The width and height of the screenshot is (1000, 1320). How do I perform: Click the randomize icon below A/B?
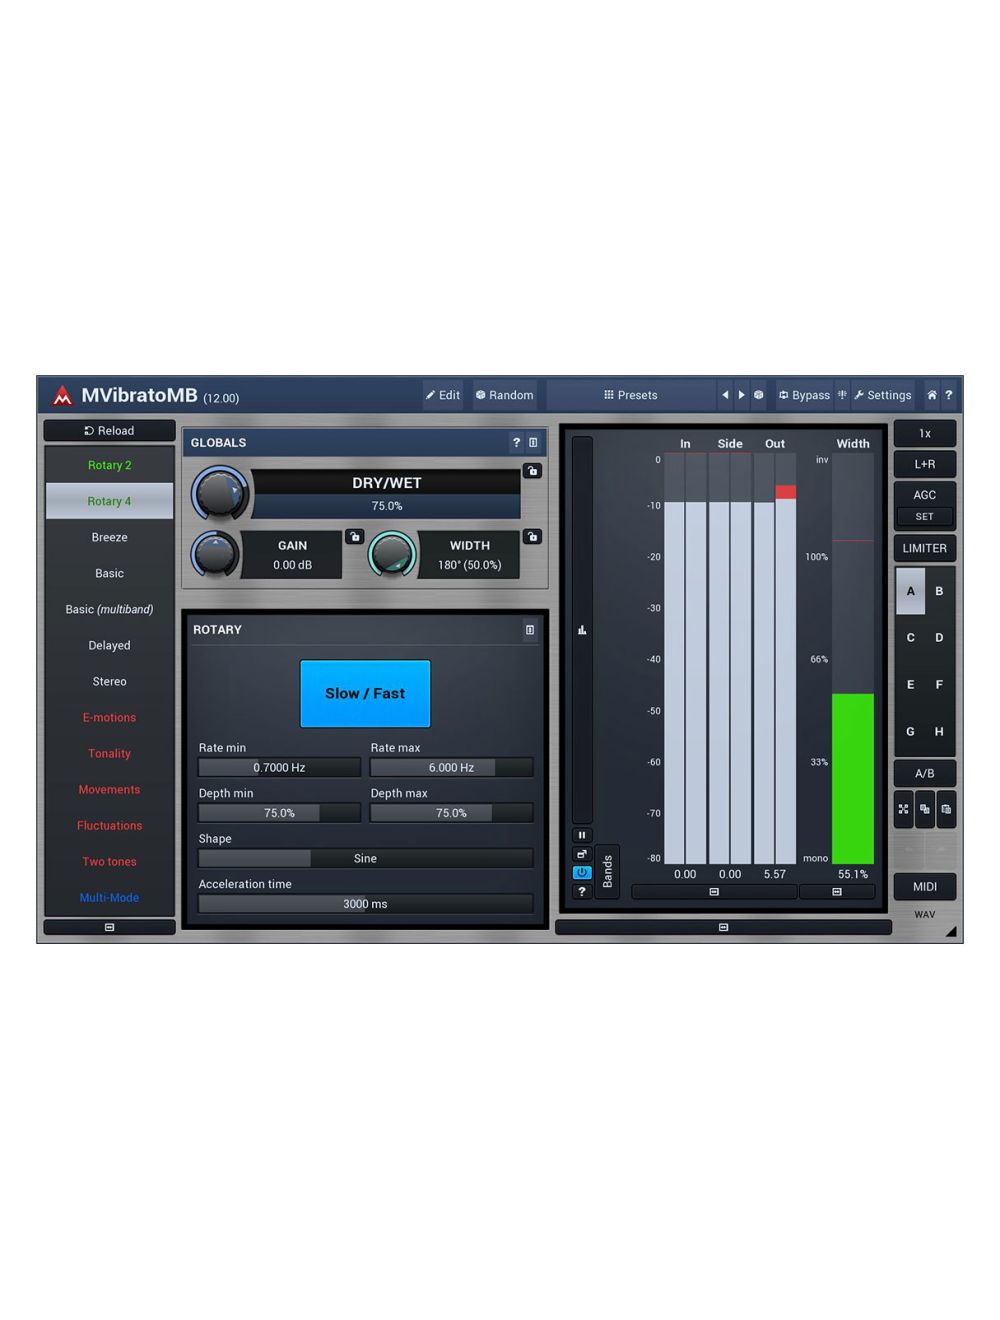point(903,809)
